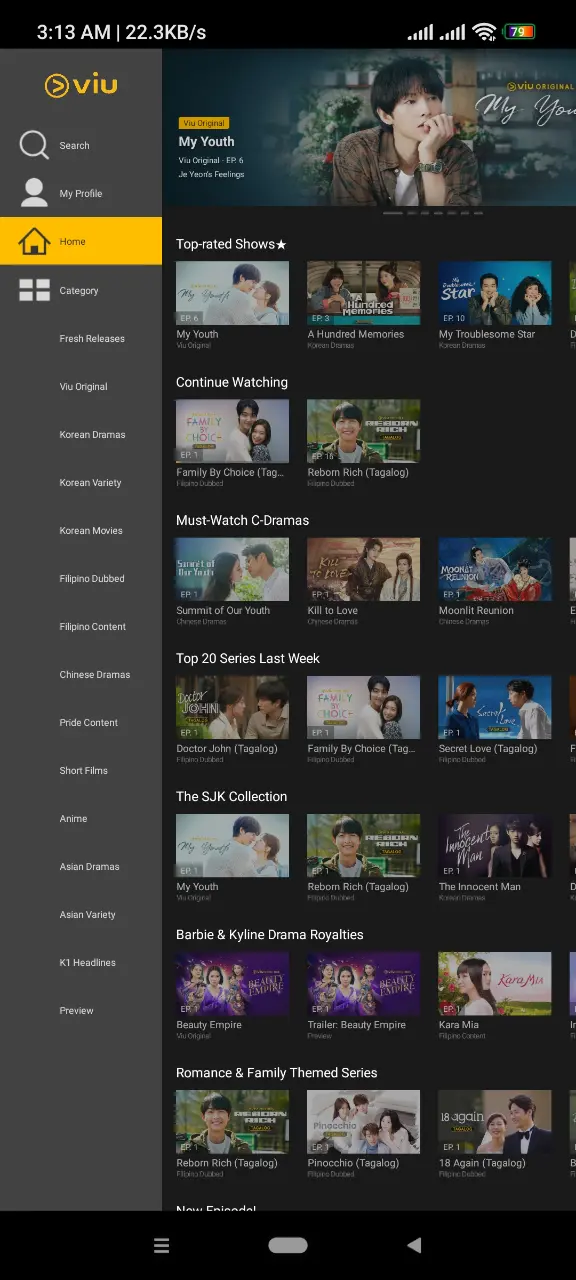Screen dimensions: 576x1280
Task: Open Doctor John (Tagalog) thumbnail
Action: (232, 707)
